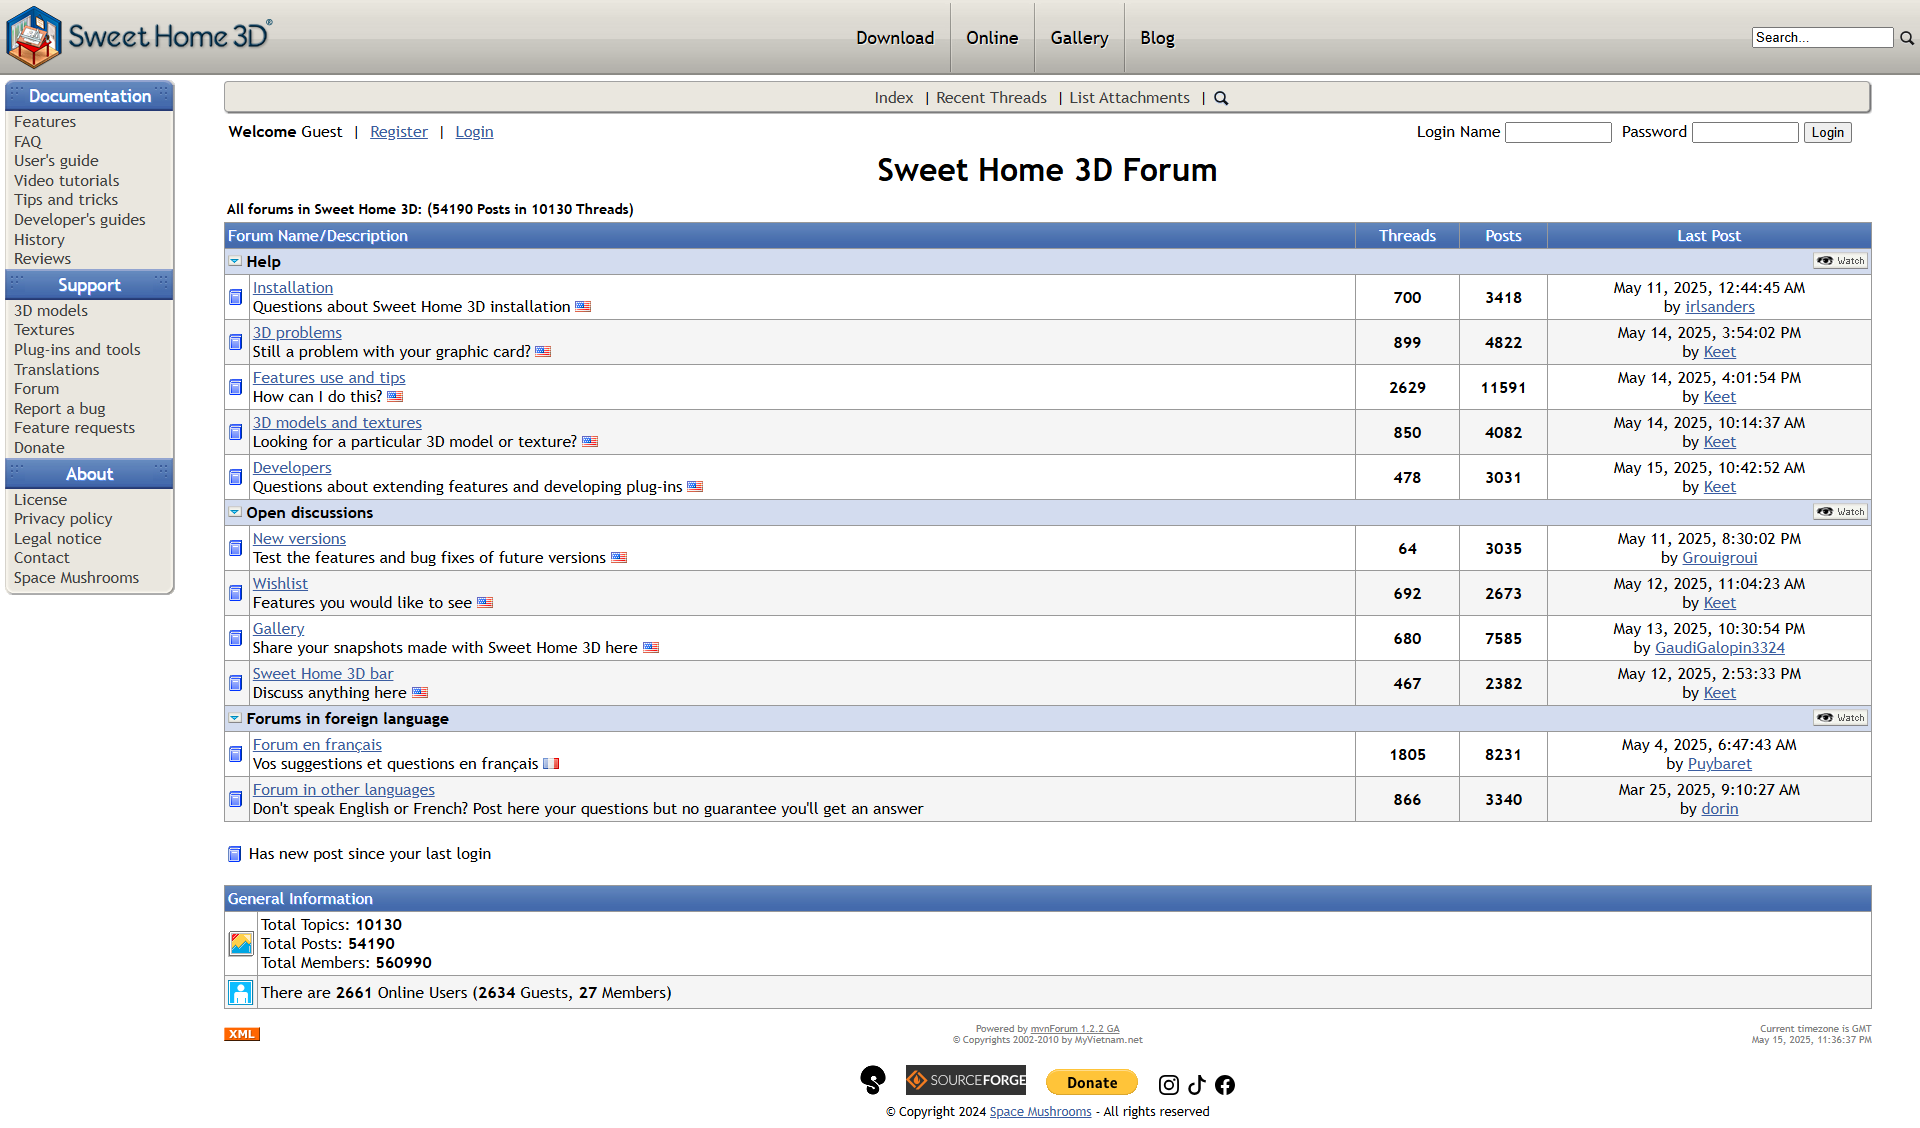Open the Download menu item
Screen dimensions: 1920x1128
click(x=895, y=38)
